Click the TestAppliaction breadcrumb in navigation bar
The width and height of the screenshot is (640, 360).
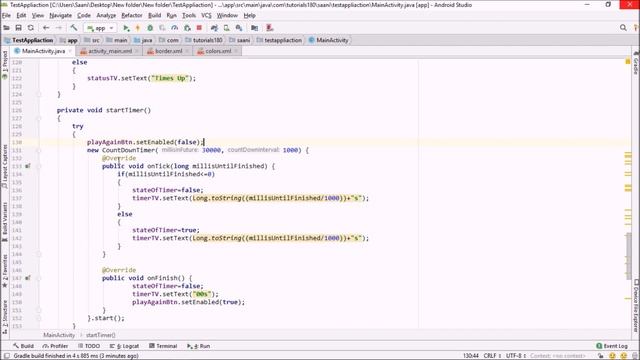point(29,40)
